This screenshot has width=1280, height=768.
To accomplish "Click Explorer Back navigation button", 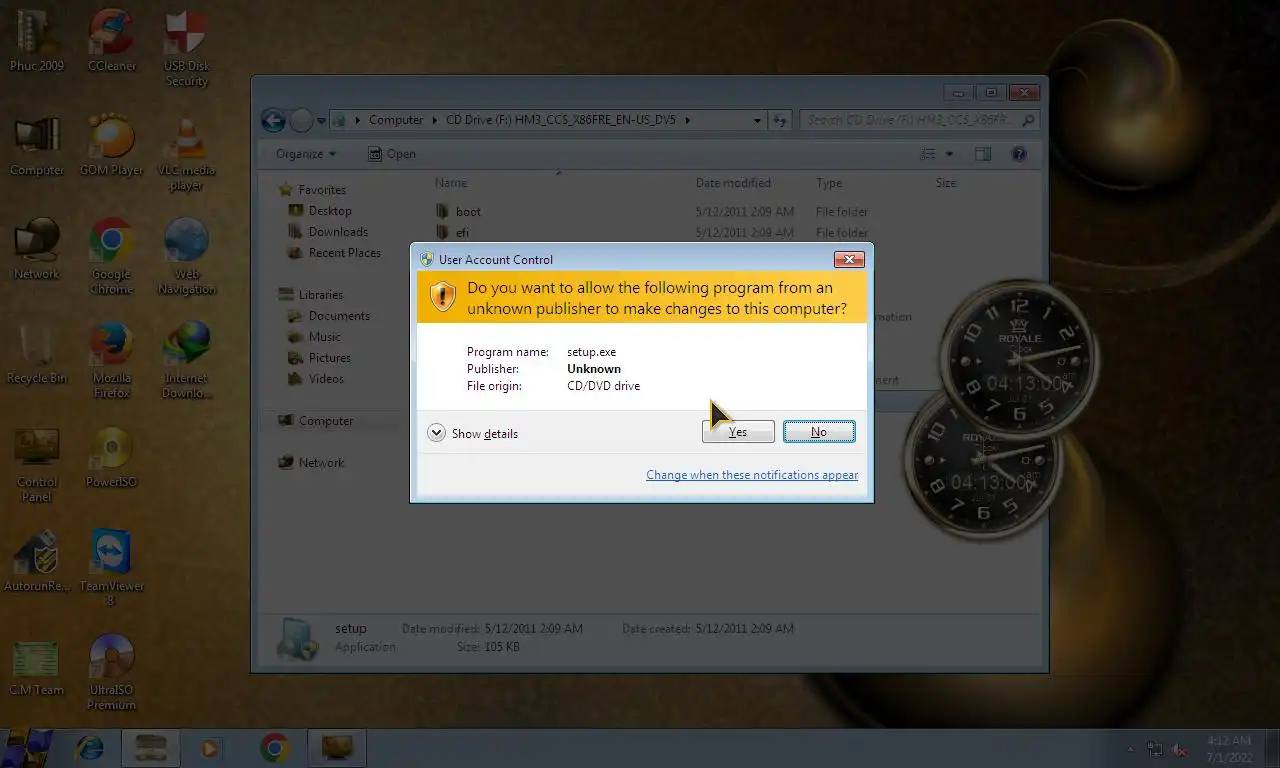I will (x=274, y=120).
